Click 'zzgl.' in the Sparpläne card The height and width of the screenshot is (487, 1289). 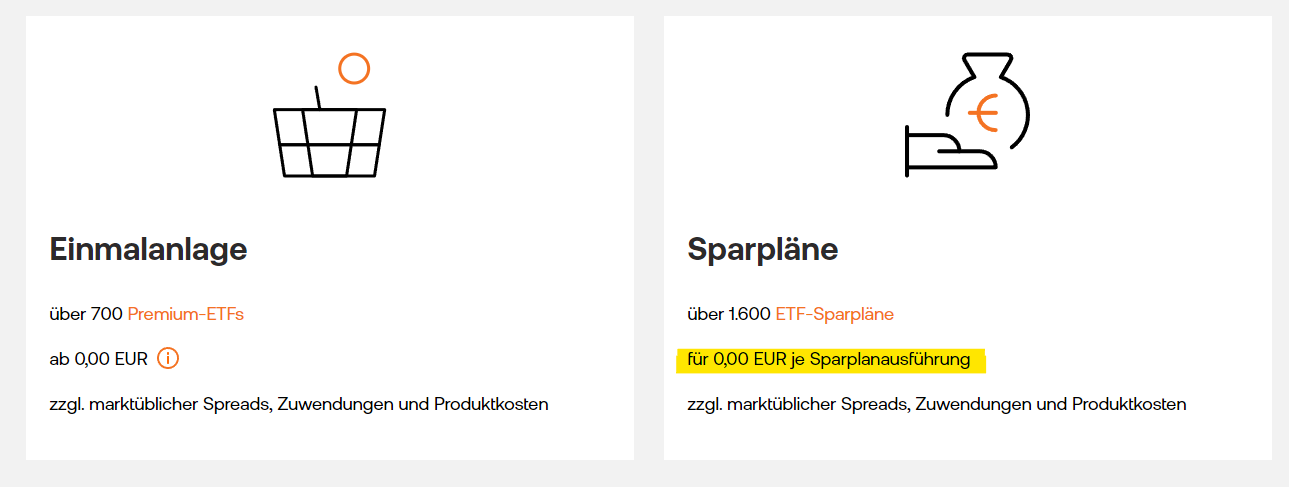[x=704, y=404]
